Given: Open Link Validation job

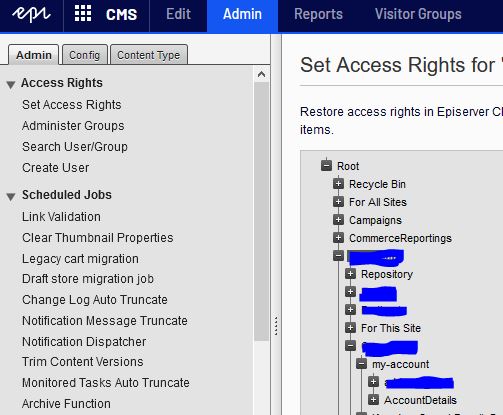Looking at the screenshot, I should (61, 217).
